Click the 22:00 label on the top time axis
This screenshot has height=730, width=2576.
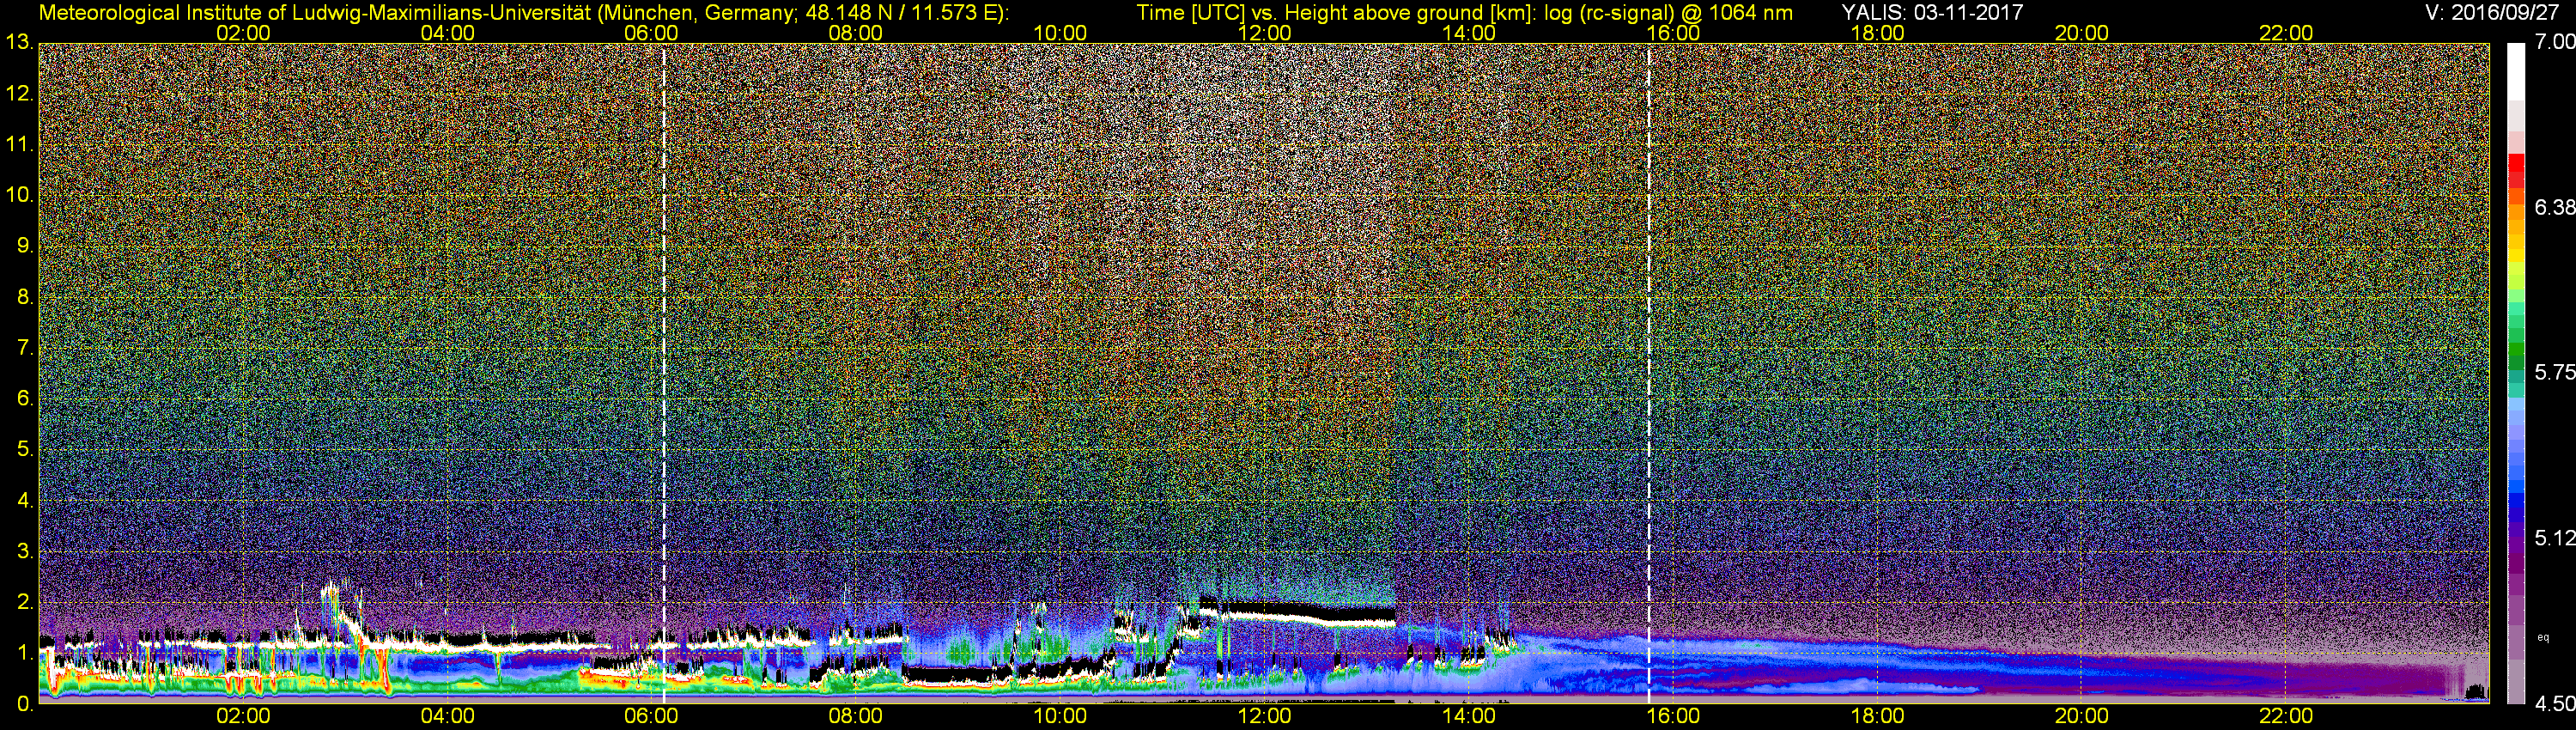click(2286, 33)
